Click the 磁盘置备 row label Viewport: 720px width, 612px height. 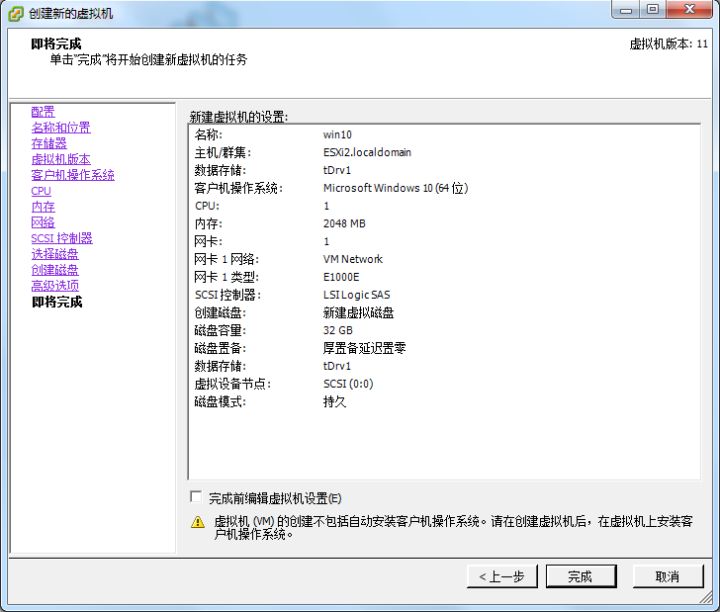click(220, 348)
